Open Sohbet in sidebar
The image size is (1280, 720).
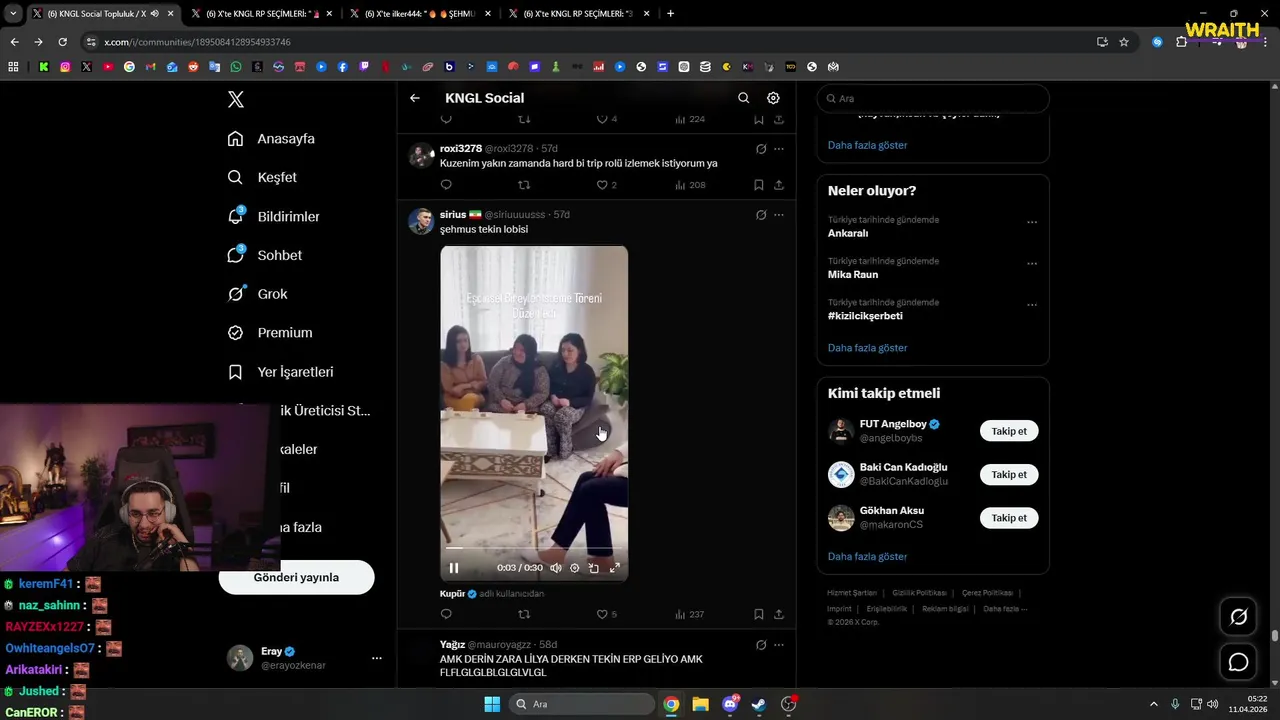[265, 255]
